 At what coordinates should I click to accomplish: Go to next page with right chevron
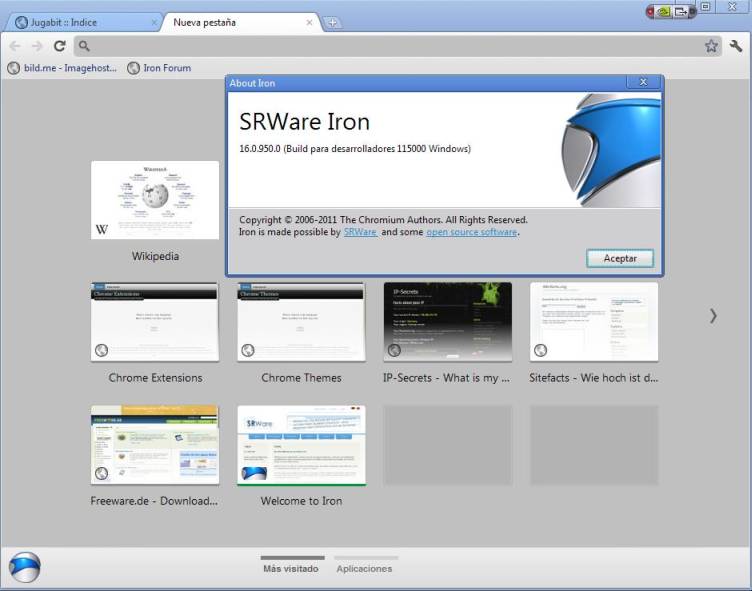click(x=713, y=316)
